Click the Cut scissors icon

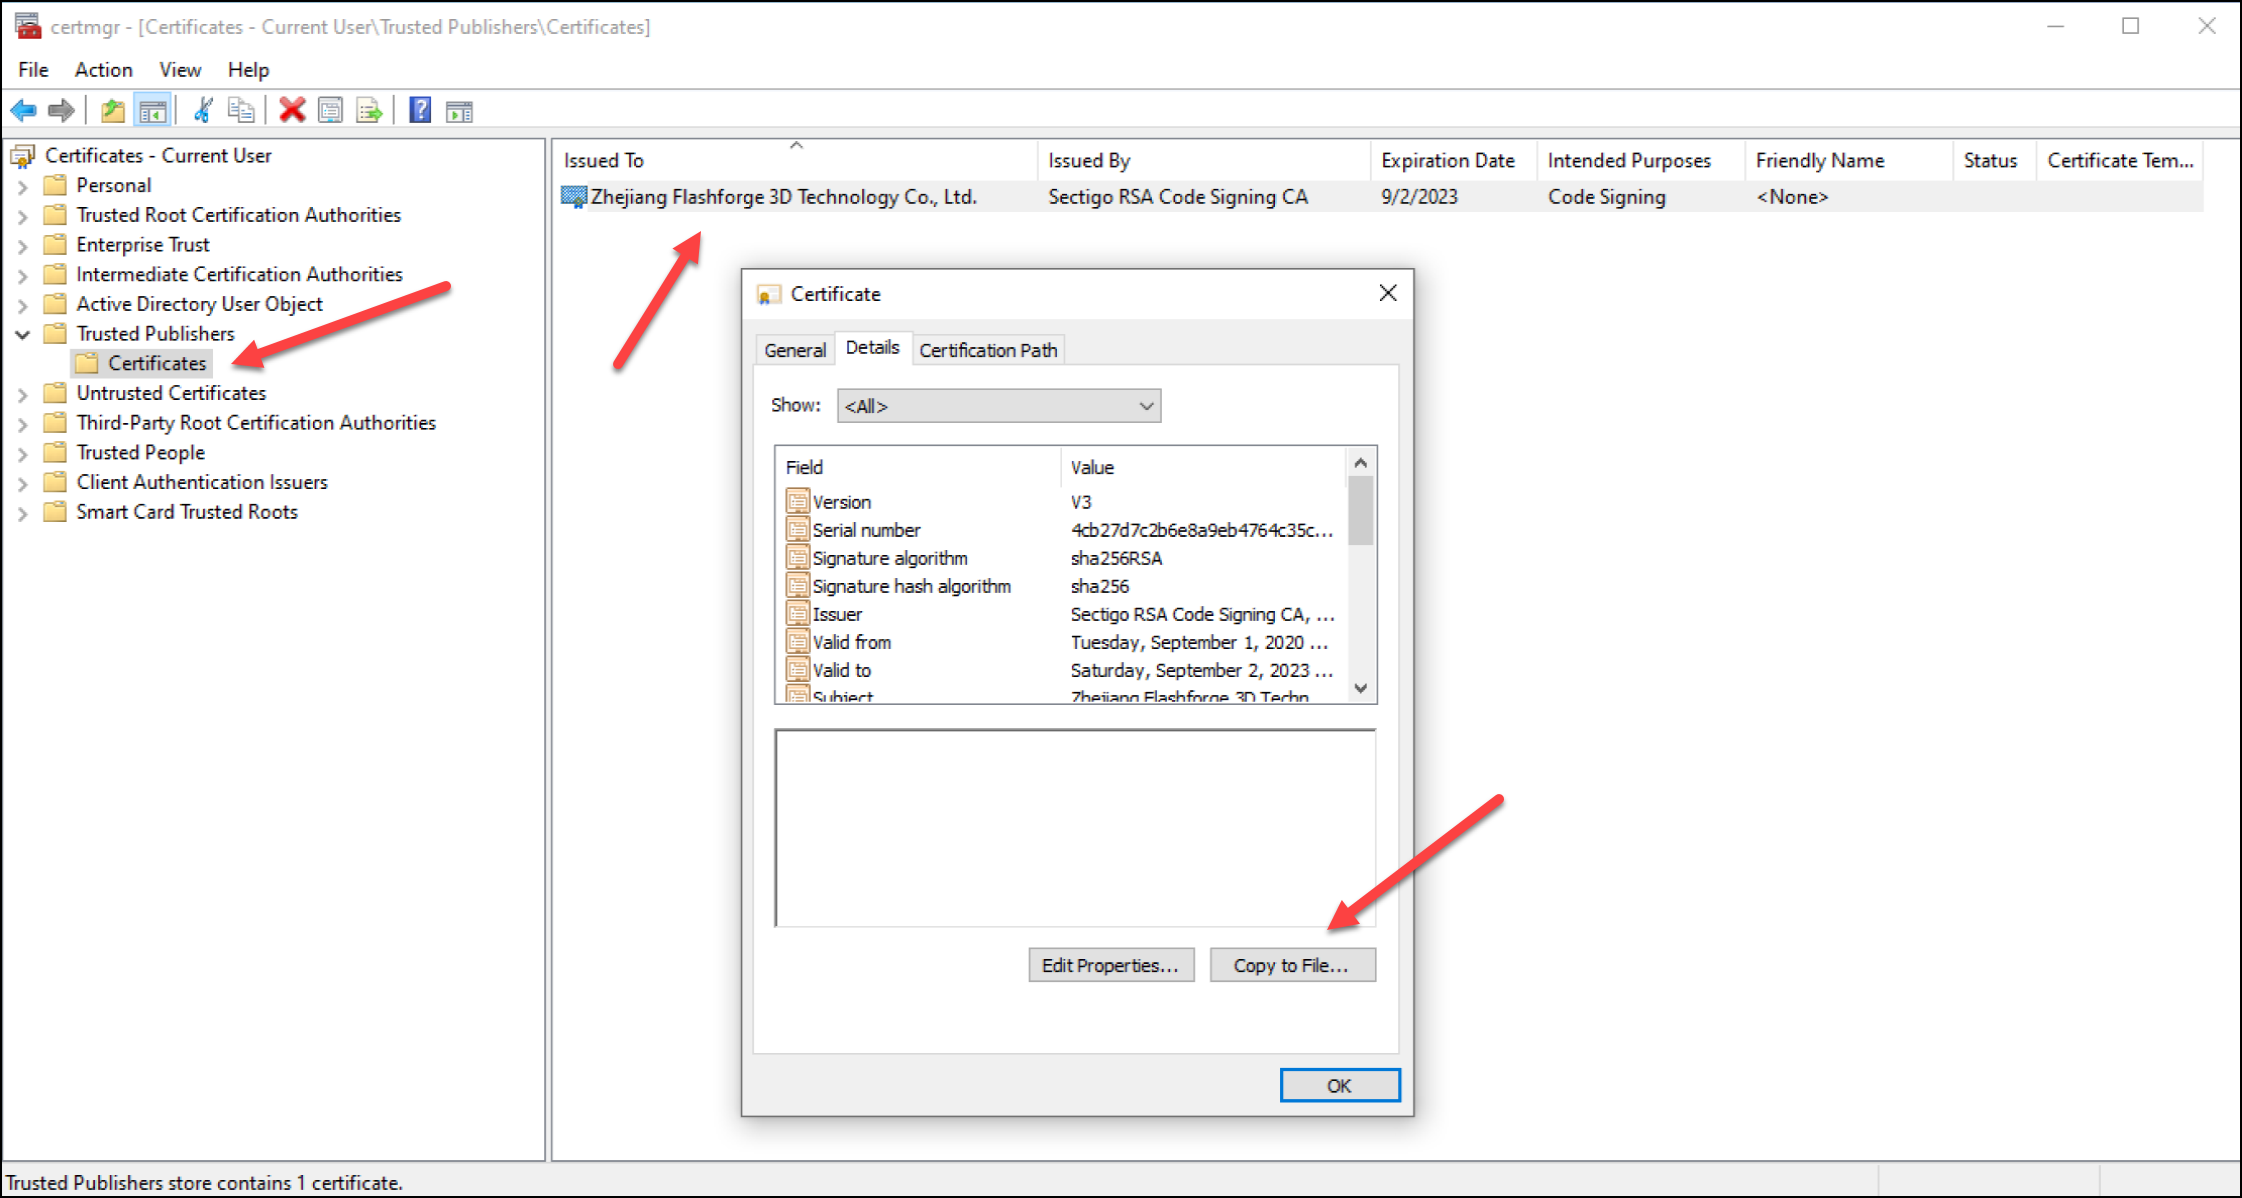pyautogui.click(x=203, y=110)
